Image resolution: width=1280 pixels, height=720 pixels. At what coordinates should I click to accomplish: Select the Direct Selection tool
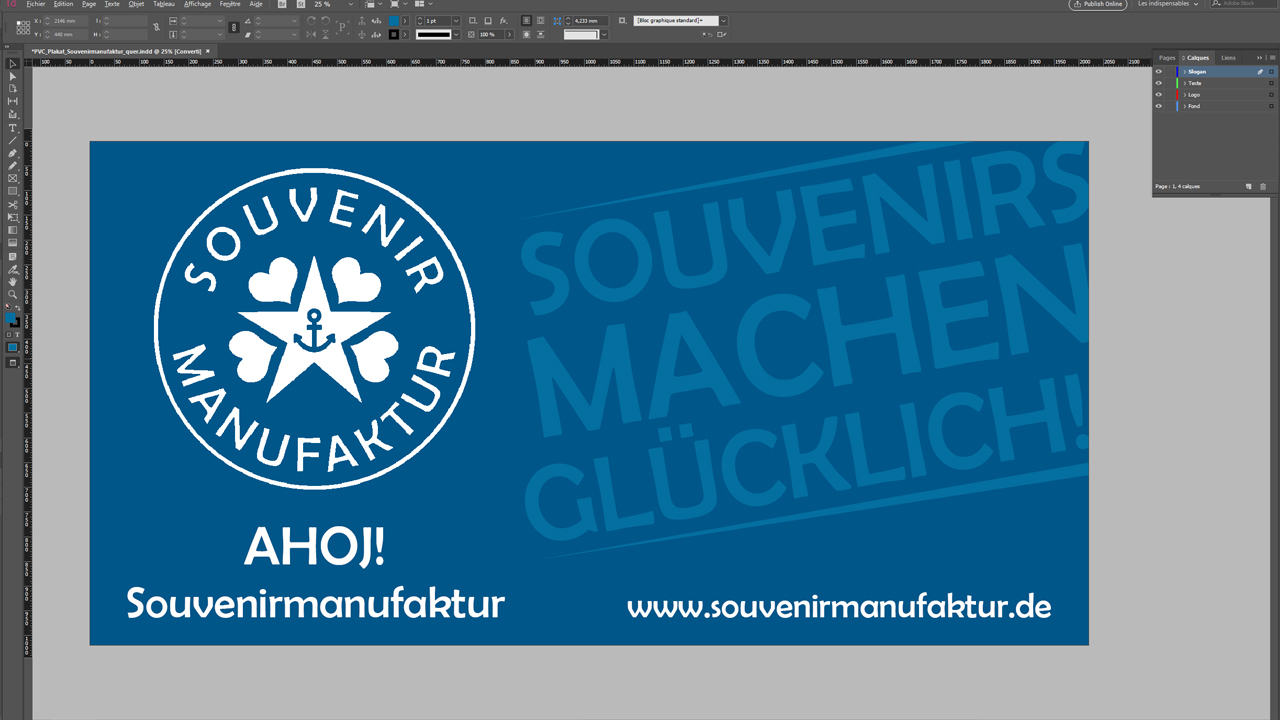tap(13, 76)
